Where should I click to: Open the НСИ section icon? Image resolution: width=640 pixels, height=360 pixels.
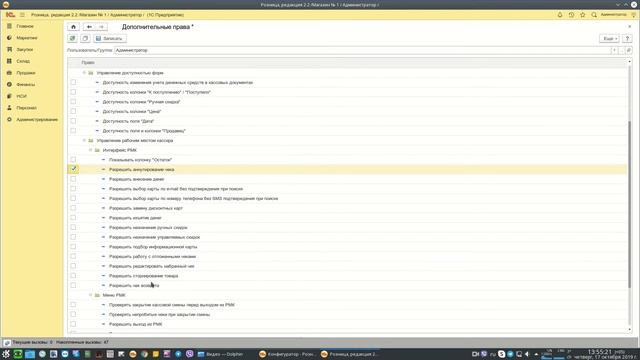(x=9, y=96)
